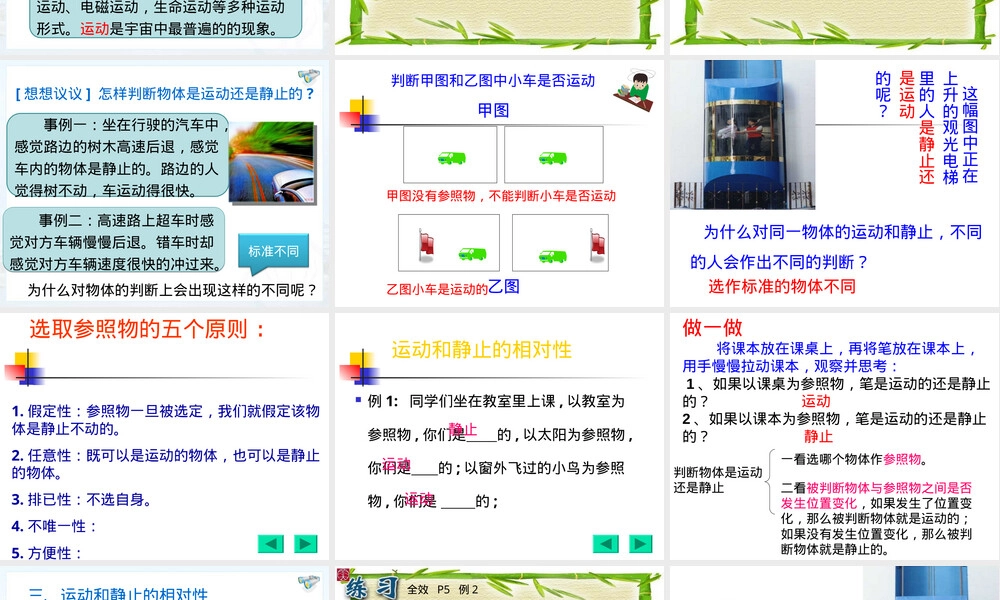Screen dimensions: 1000x600
Task: Select principle 1. 假定性
Action: 166,420
